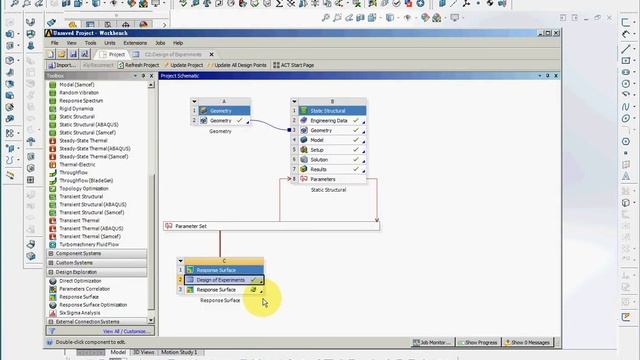This screenshot has height=360, width=640.
Task: Select the Geometry cell in system A
Action: pos(224,121)
